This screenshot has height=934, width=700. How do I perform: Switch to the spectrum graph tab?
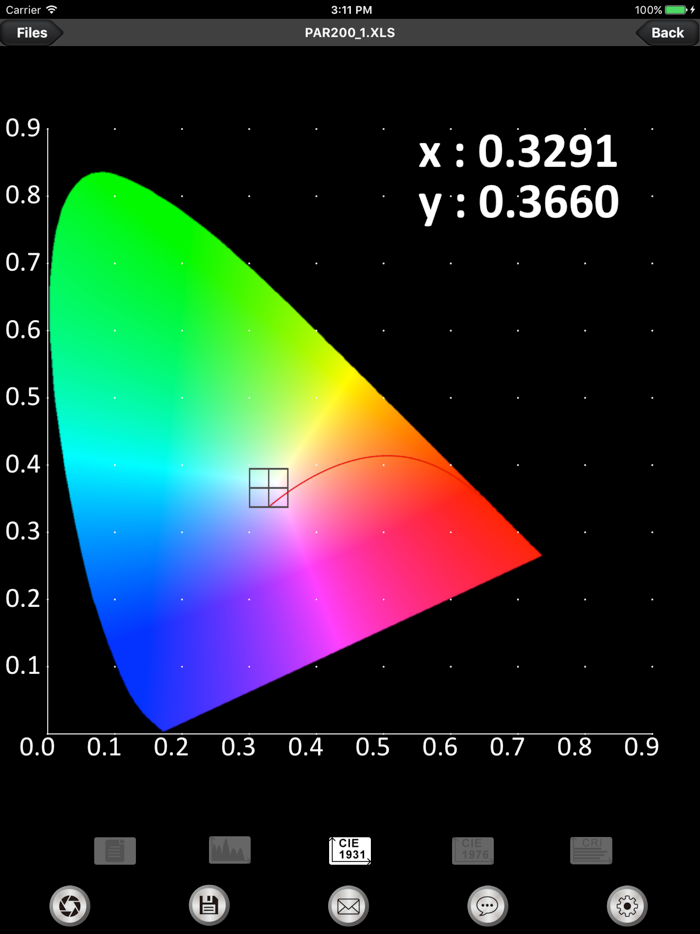click(230, 850)
